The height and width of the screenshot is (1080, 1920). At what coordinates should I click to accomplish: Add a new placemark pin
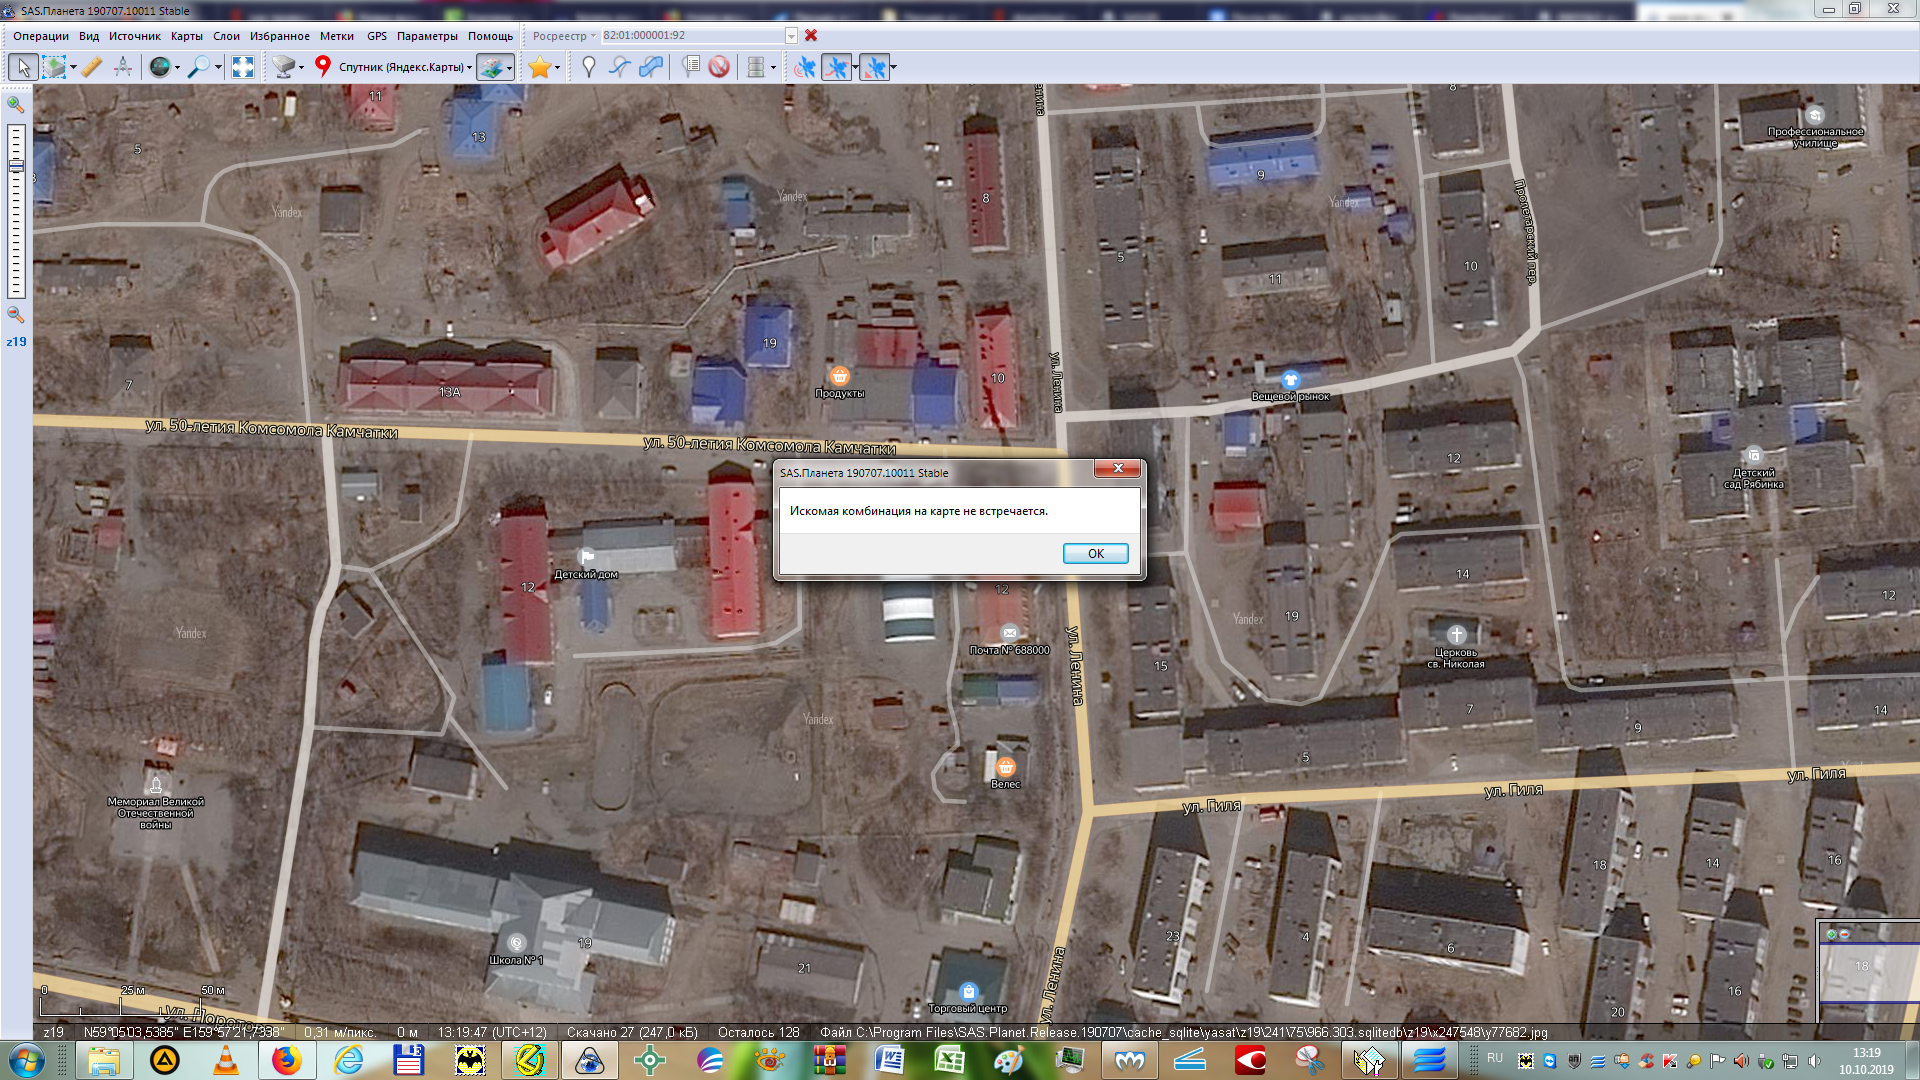(589, 67)
